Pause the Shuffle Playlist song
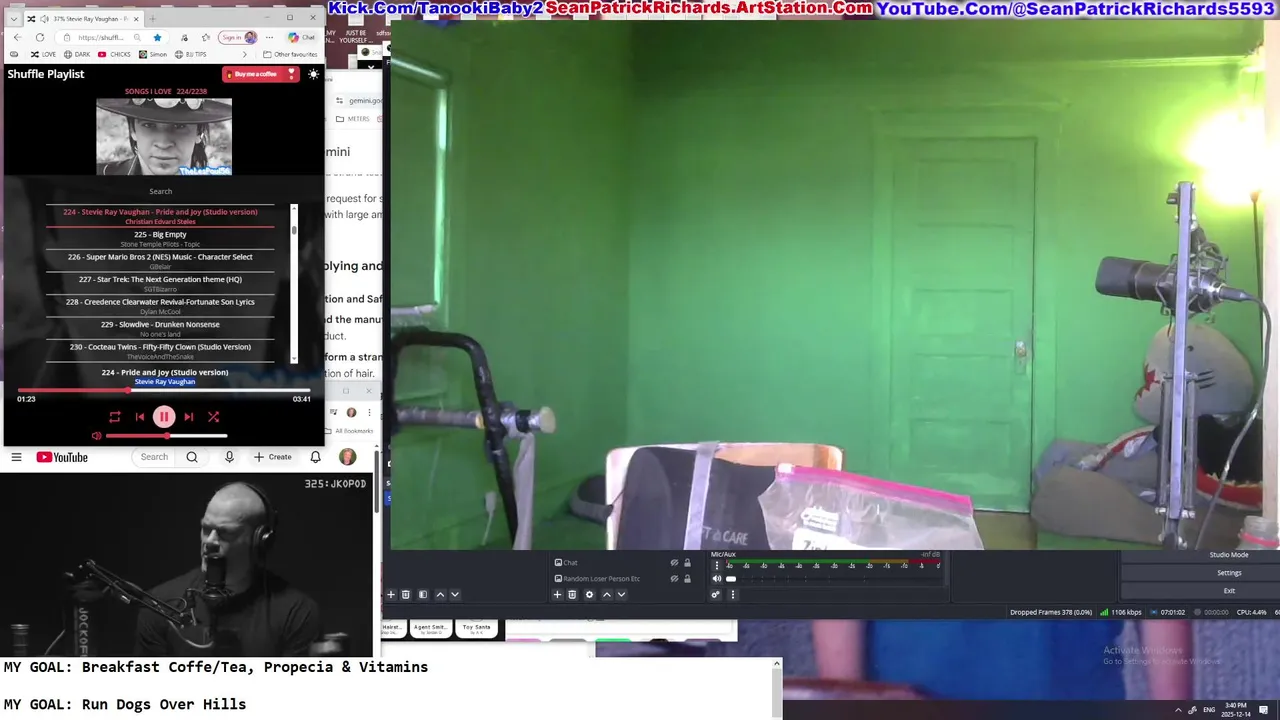 164,417
